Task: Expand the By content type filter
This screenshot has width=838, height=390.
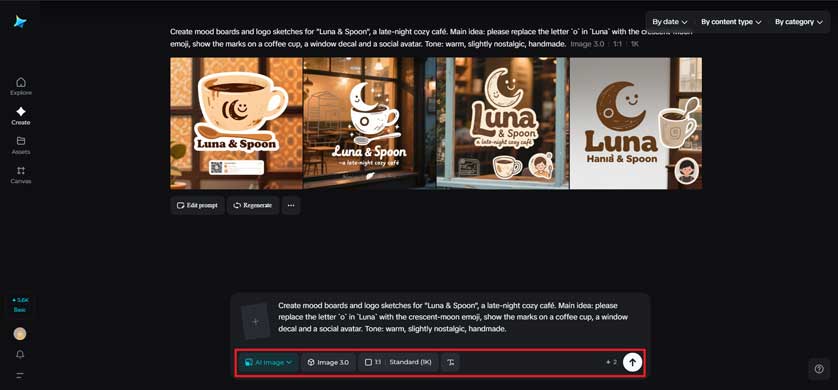Action: click(x=731, y=22)
